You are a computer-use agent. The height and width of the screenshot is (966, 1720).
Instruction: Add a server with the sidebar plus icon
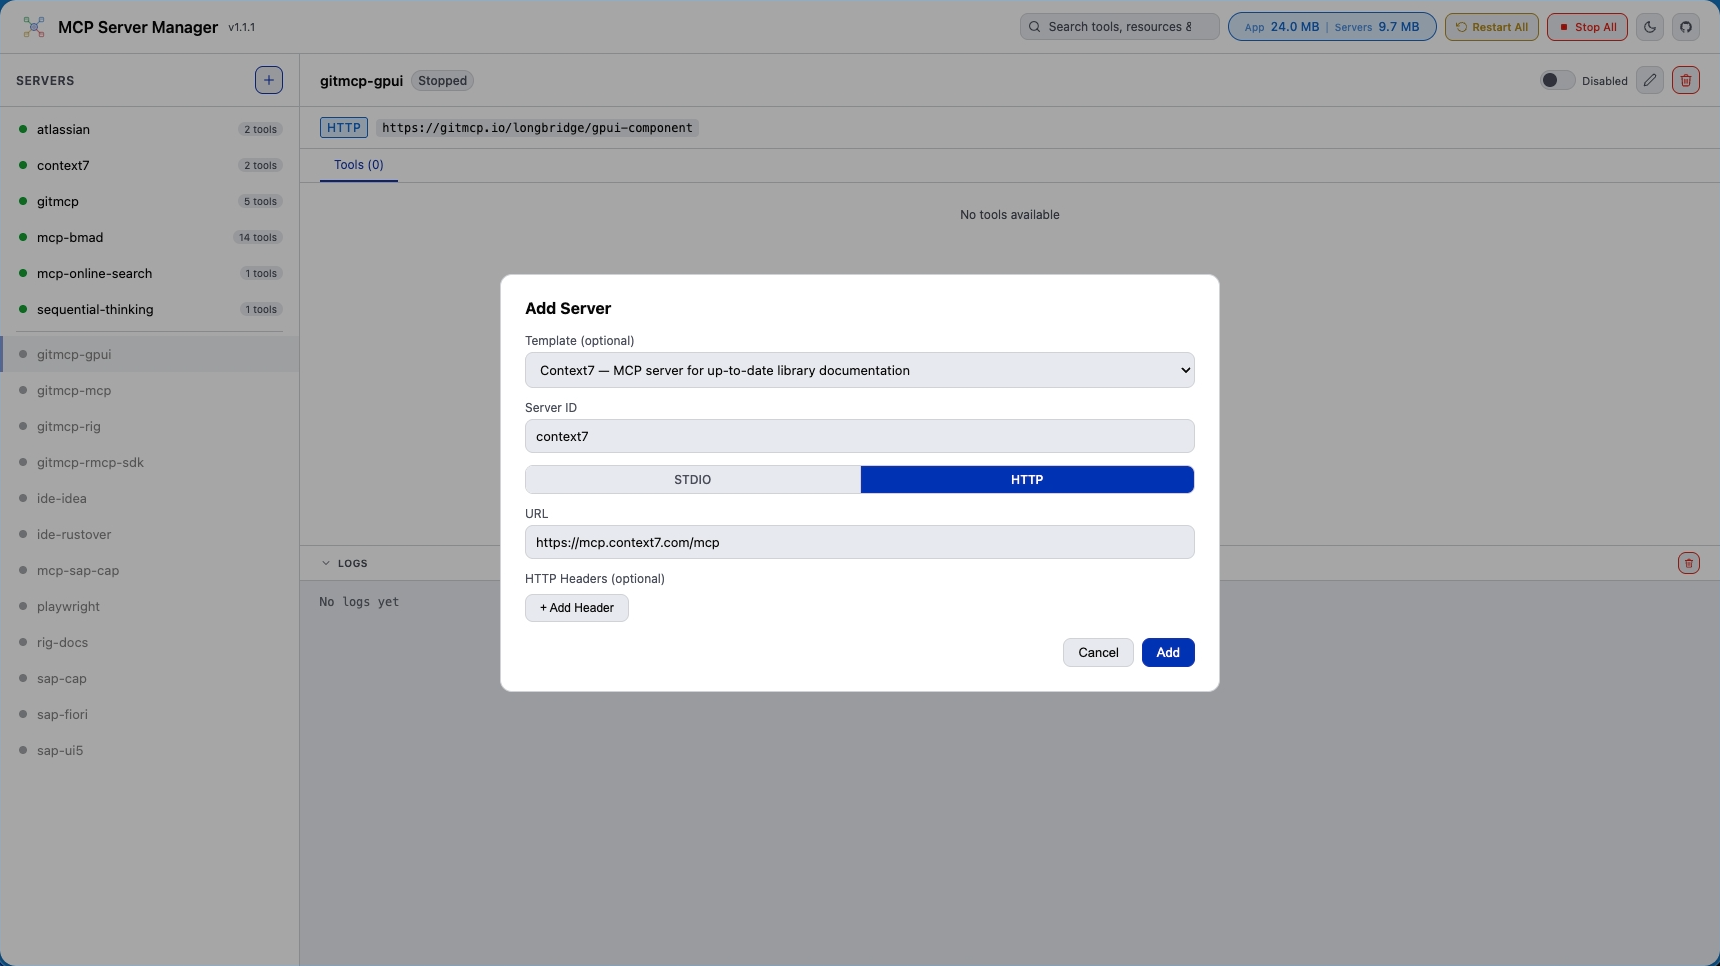[x=268, y=80]
